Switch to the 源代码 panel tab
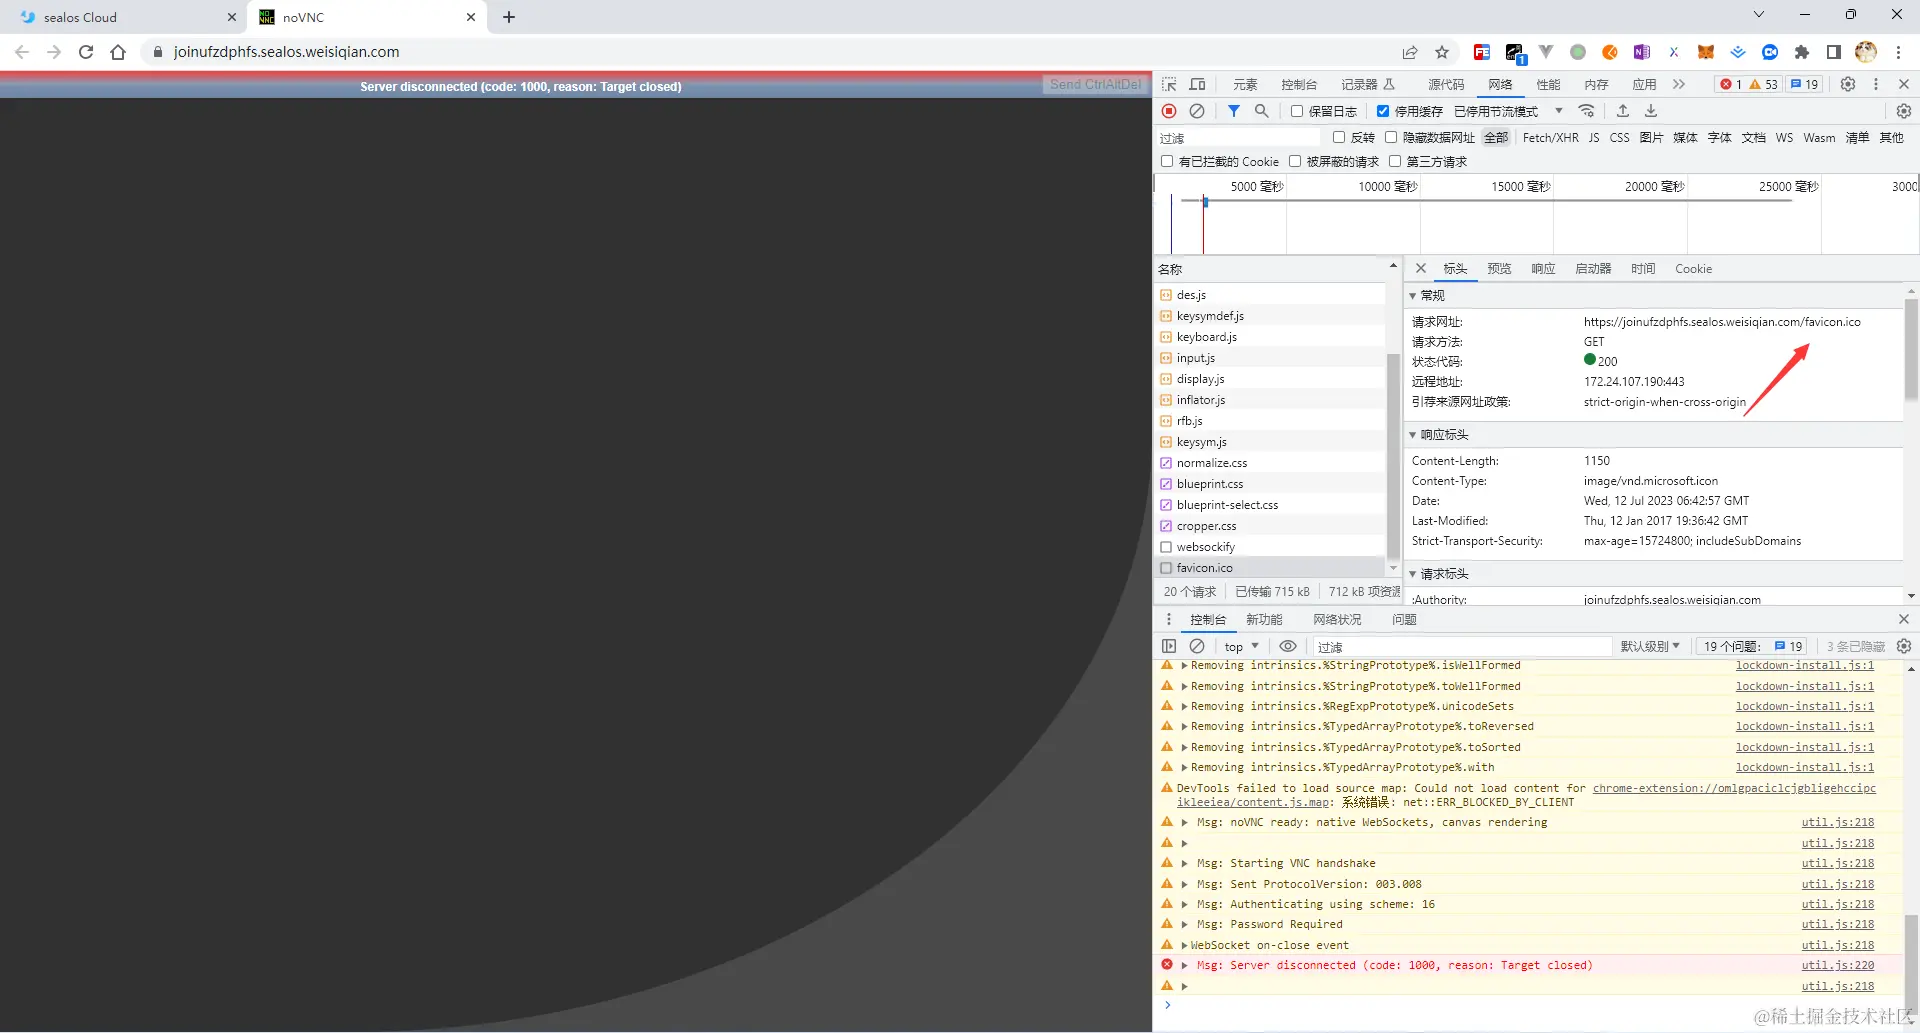 tap(1446, 84)
